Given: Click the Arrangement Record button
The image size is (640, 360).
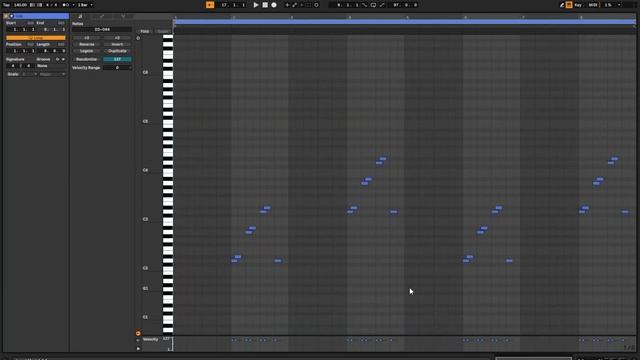Looking at the screenshot, I should pos(274,5).
